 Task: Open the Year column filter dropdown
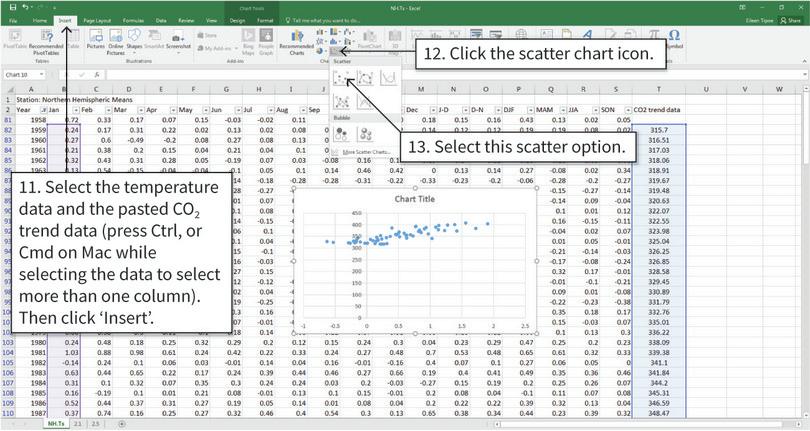44,110
